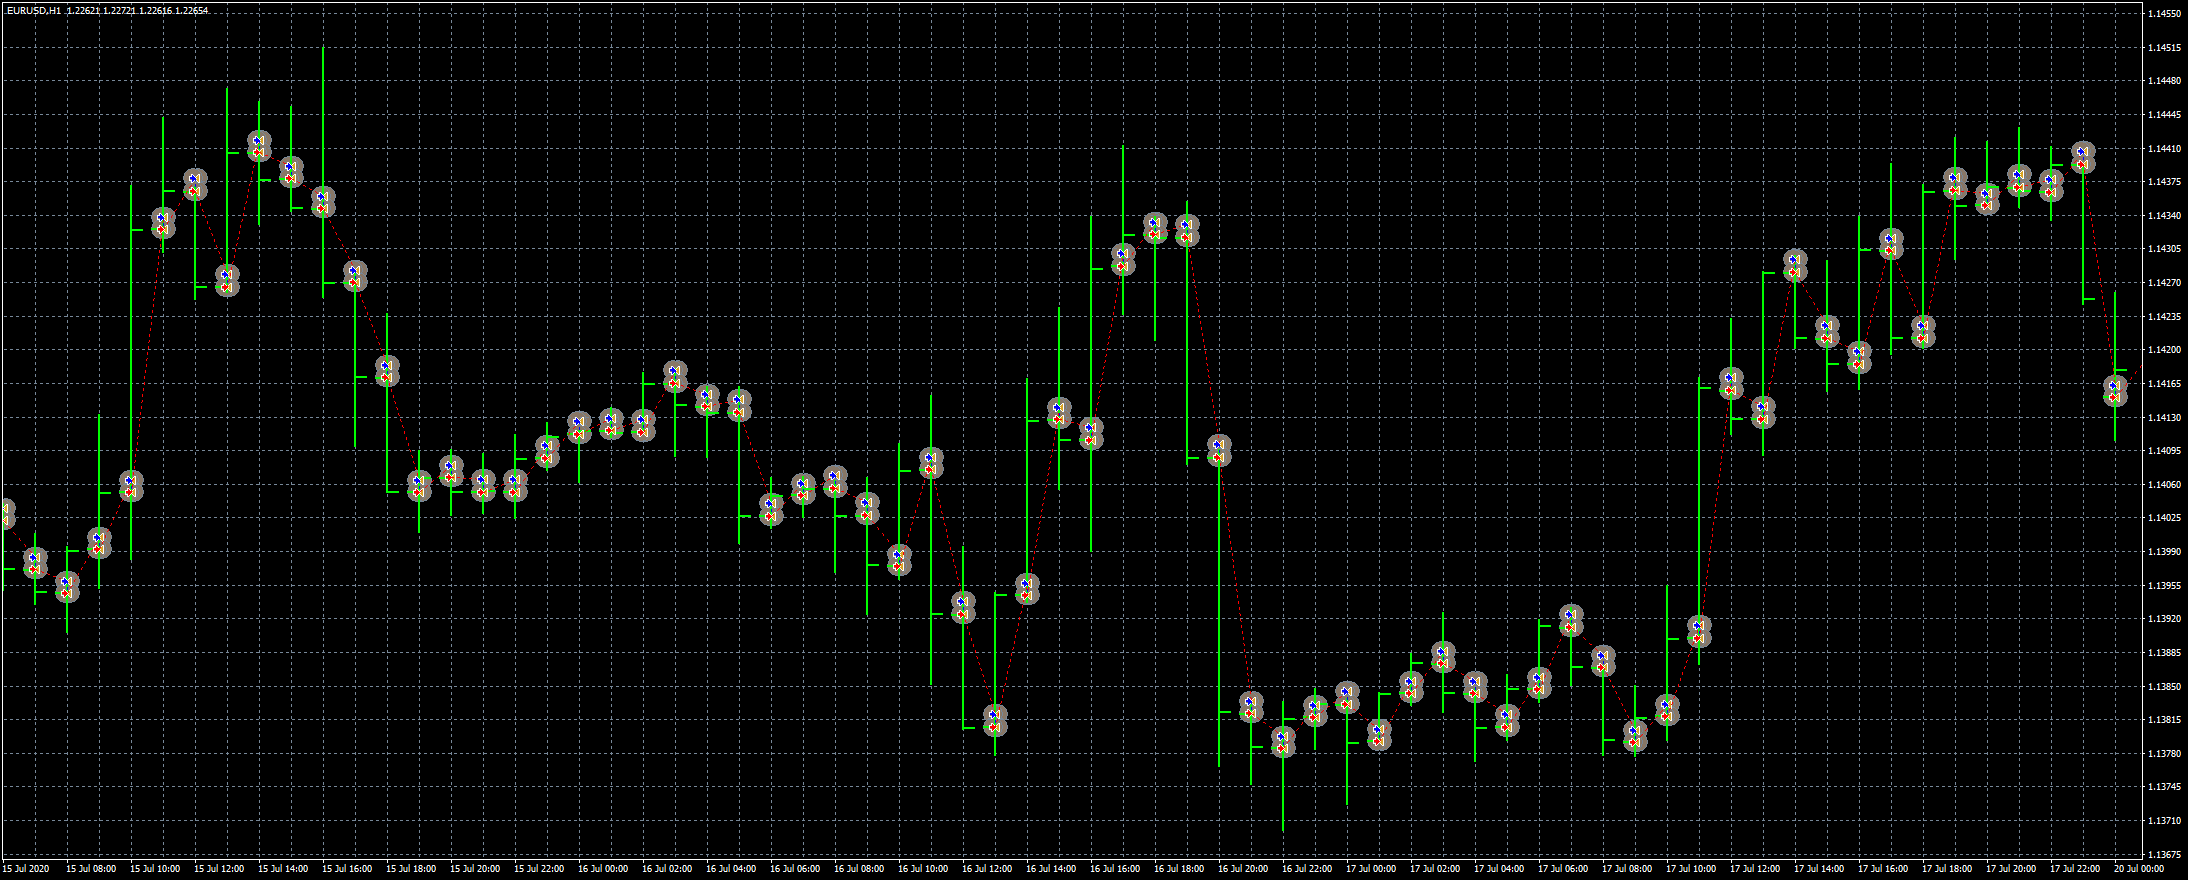Click the 1.14270 price axis label
This screenshot has height=880, width=2188.
[2163, 283]
